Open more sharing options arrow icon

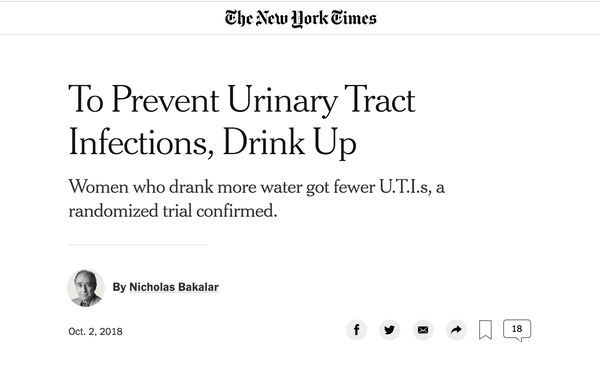click(456, 330)
